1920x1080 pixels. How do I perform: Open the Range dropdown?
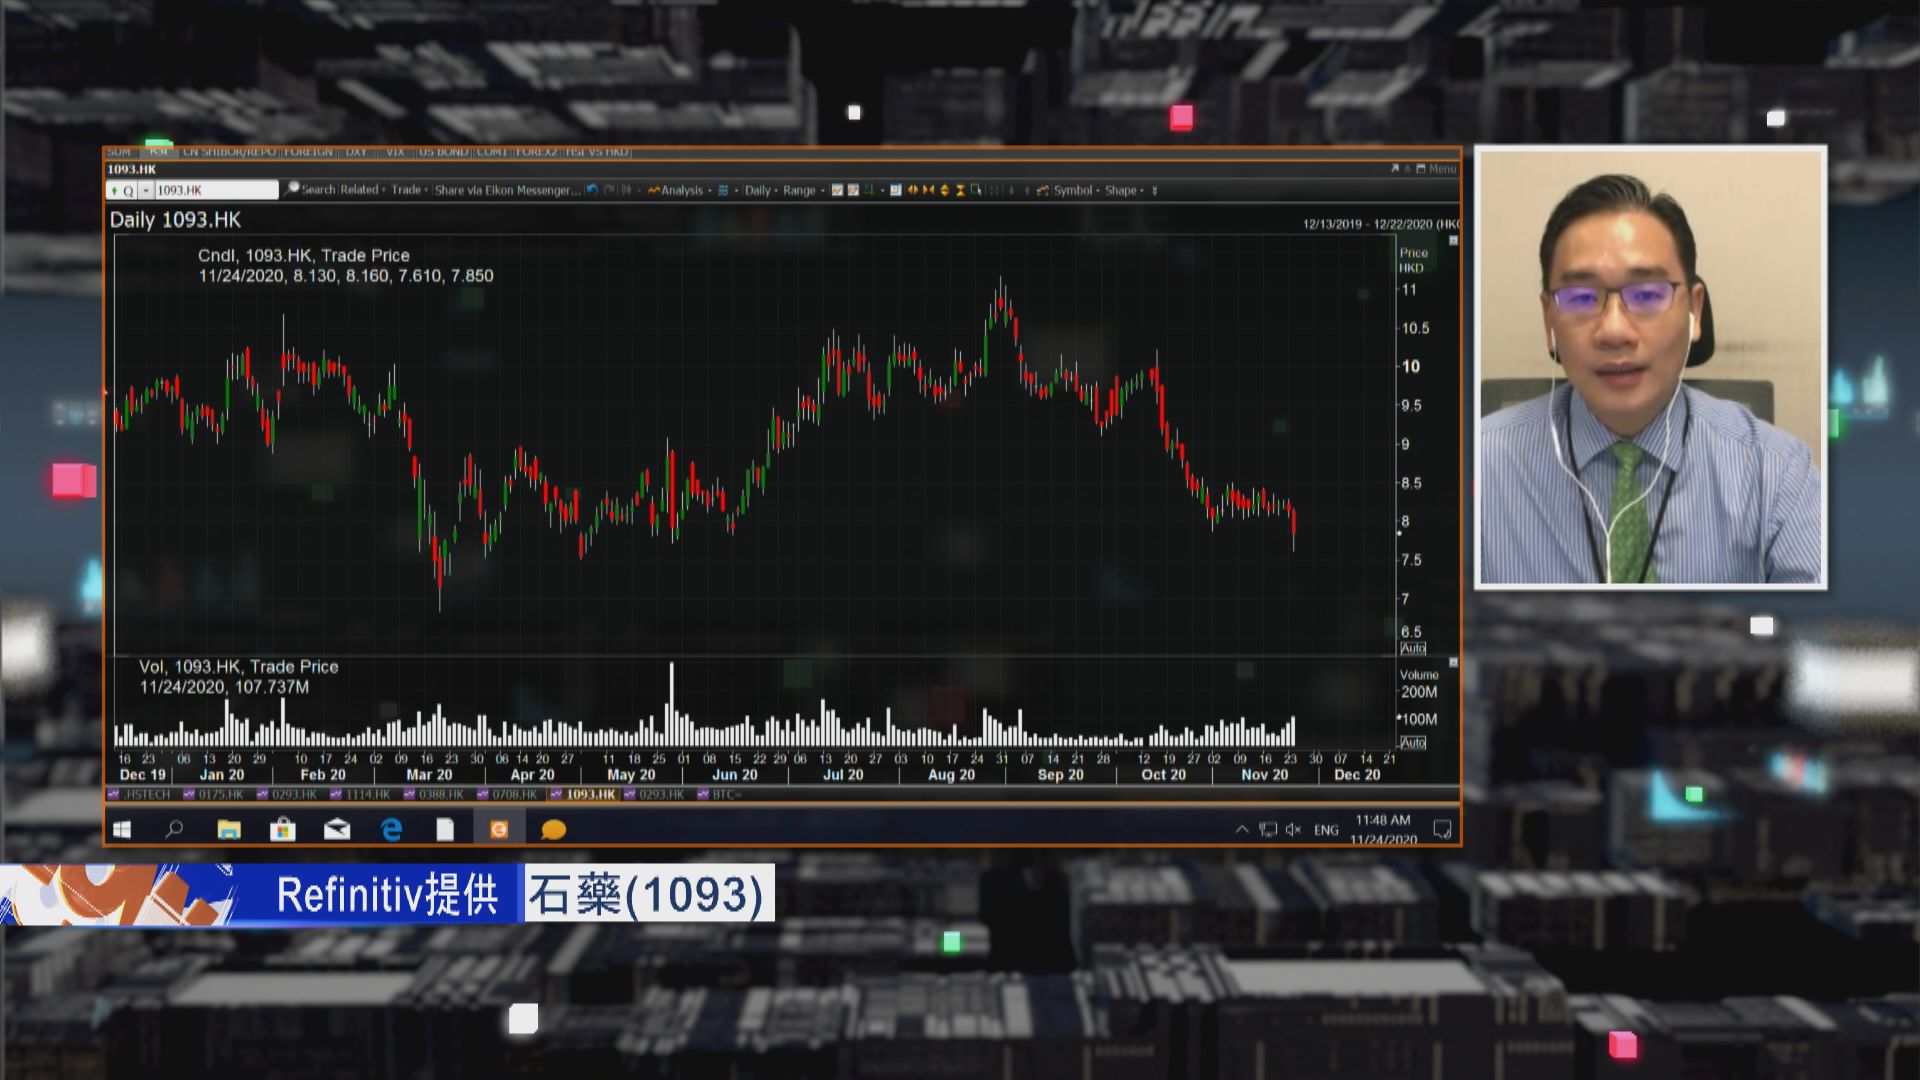(x=799, y=190)
